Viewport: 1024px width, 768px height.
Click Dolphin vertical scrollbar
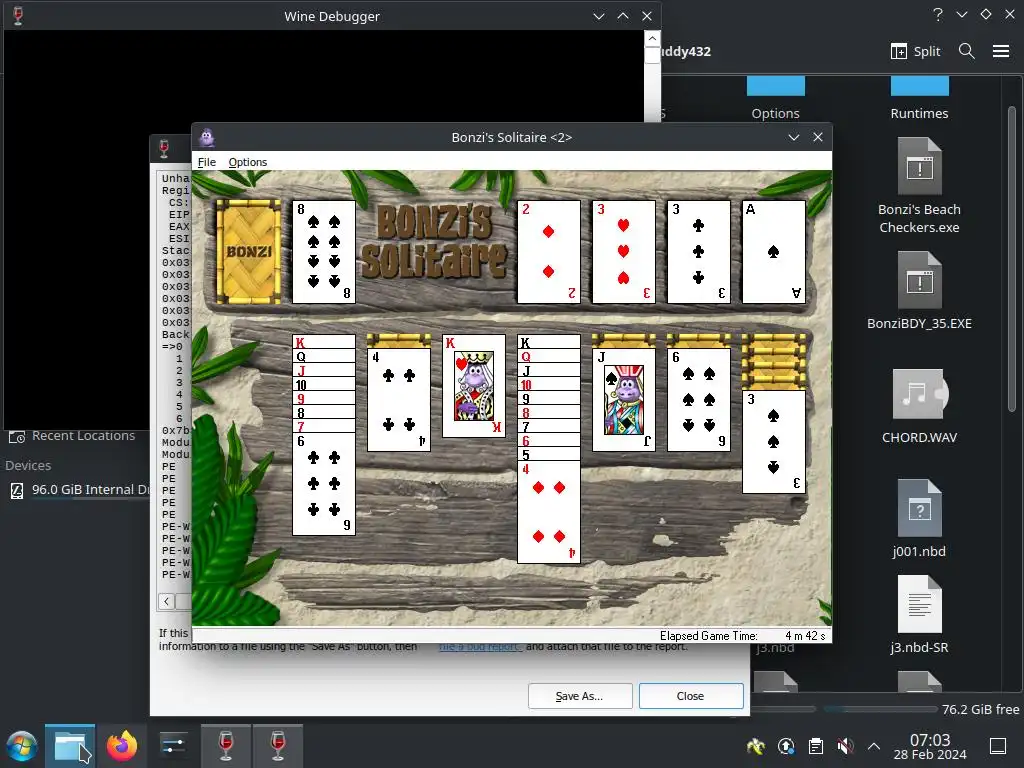[x=1012, y=258]
